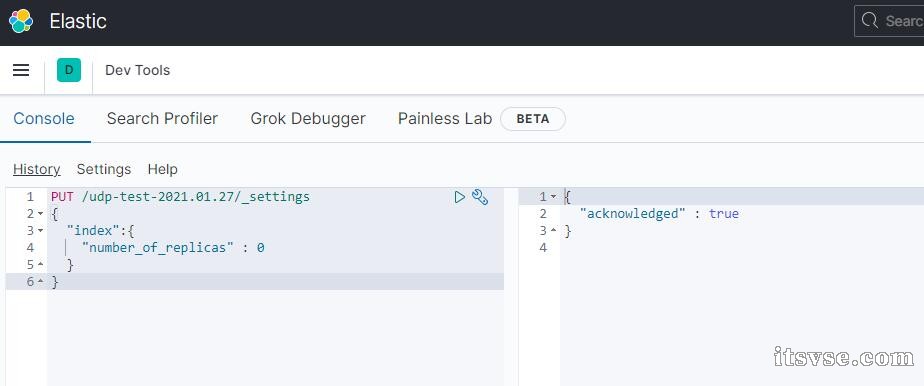
Task: Click the "index" key text
Action: 94,231
